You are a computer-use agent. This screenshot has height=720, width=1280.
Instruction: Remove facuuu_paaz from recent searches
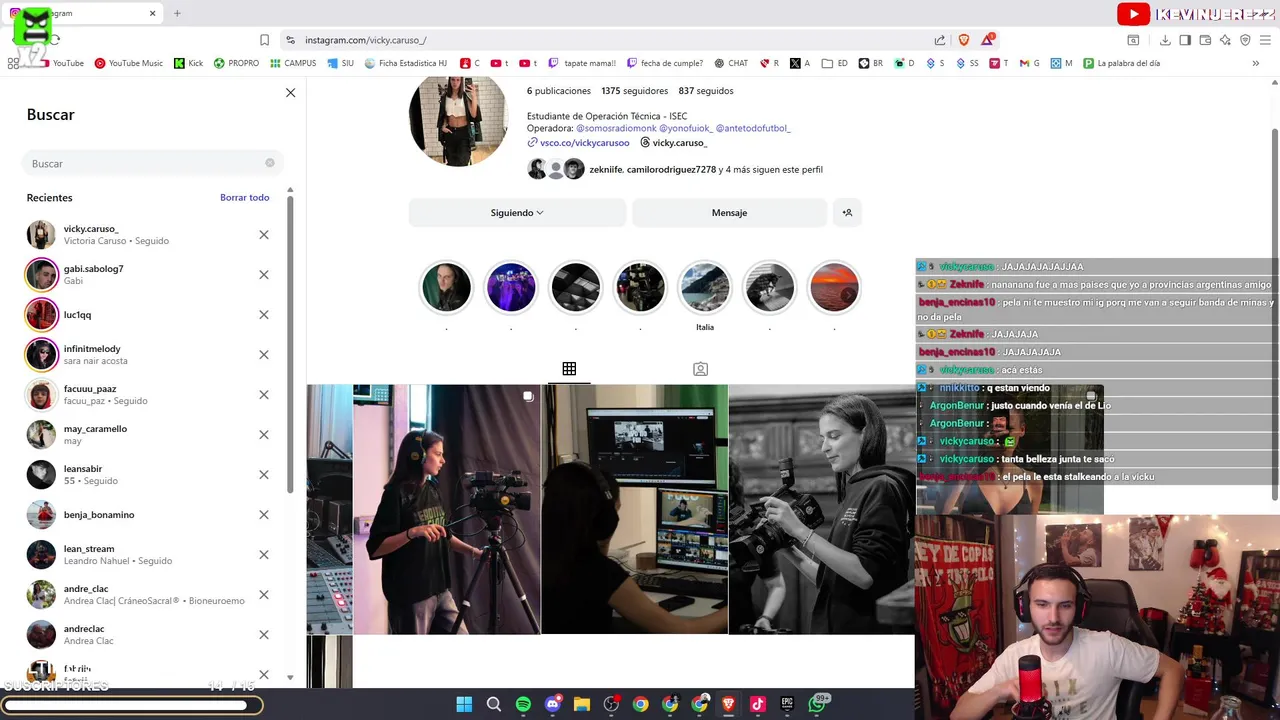click(x=264, y=395)
